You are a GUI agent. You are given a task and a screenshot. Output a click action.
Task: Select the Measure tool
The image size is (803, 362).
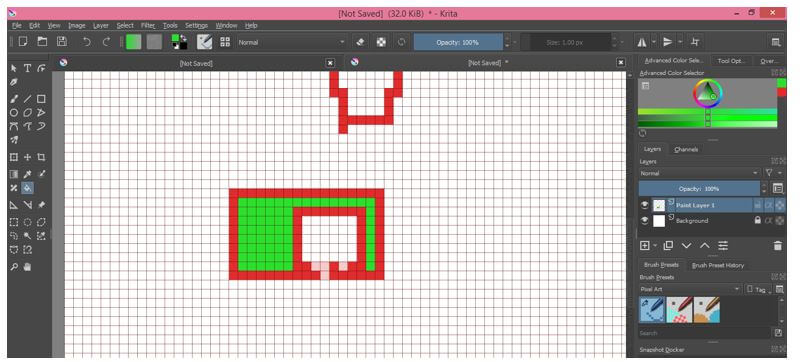tap(28, 205)
